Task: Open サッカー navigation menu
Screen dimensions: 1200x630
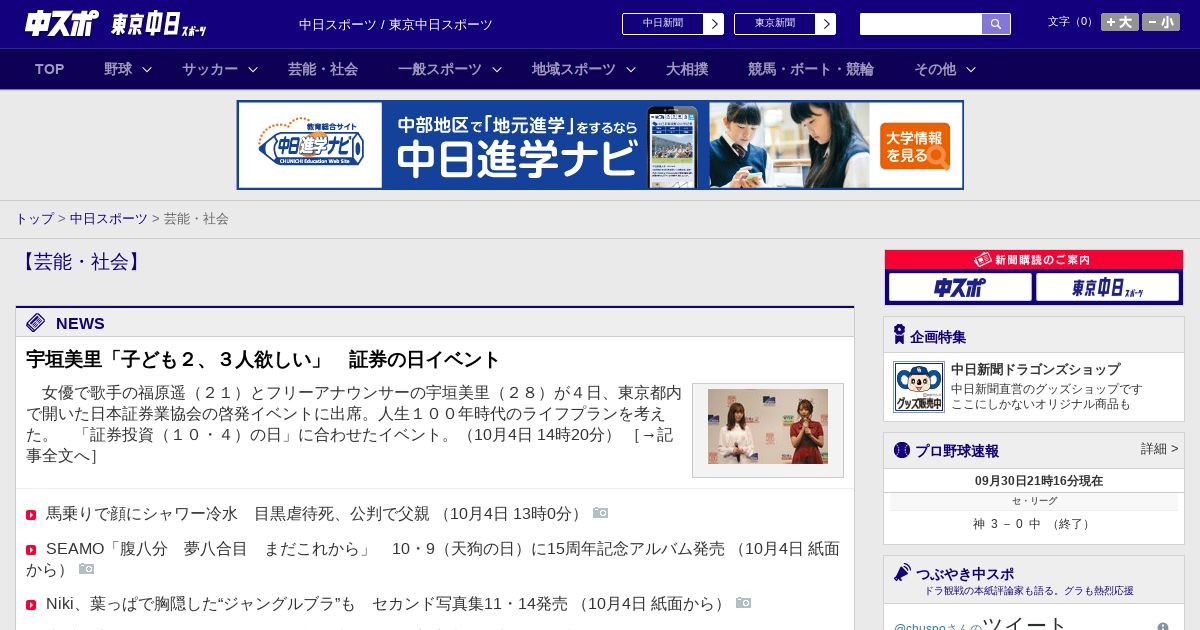Action: click(210, 69)
